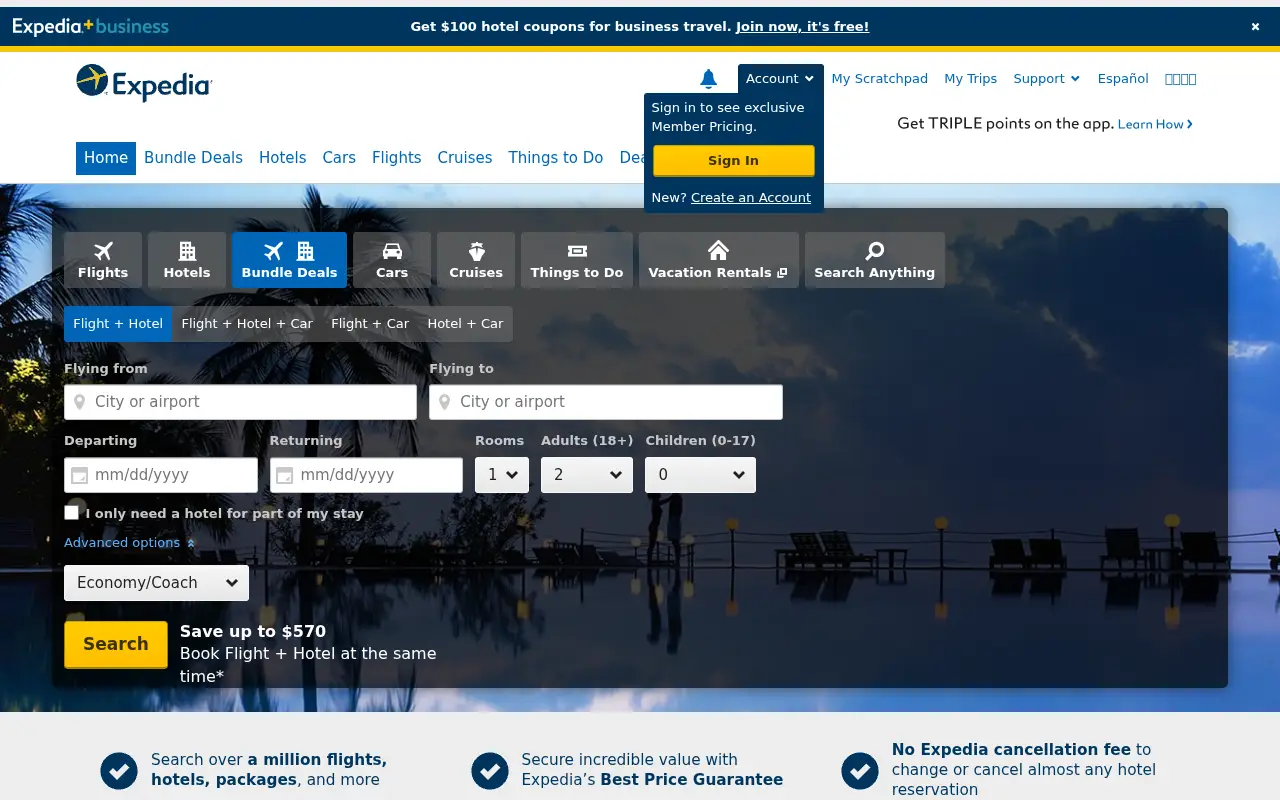The image size is (1280, 800).
Task: Select the Cars tab icon
Action: click(392, 250)
